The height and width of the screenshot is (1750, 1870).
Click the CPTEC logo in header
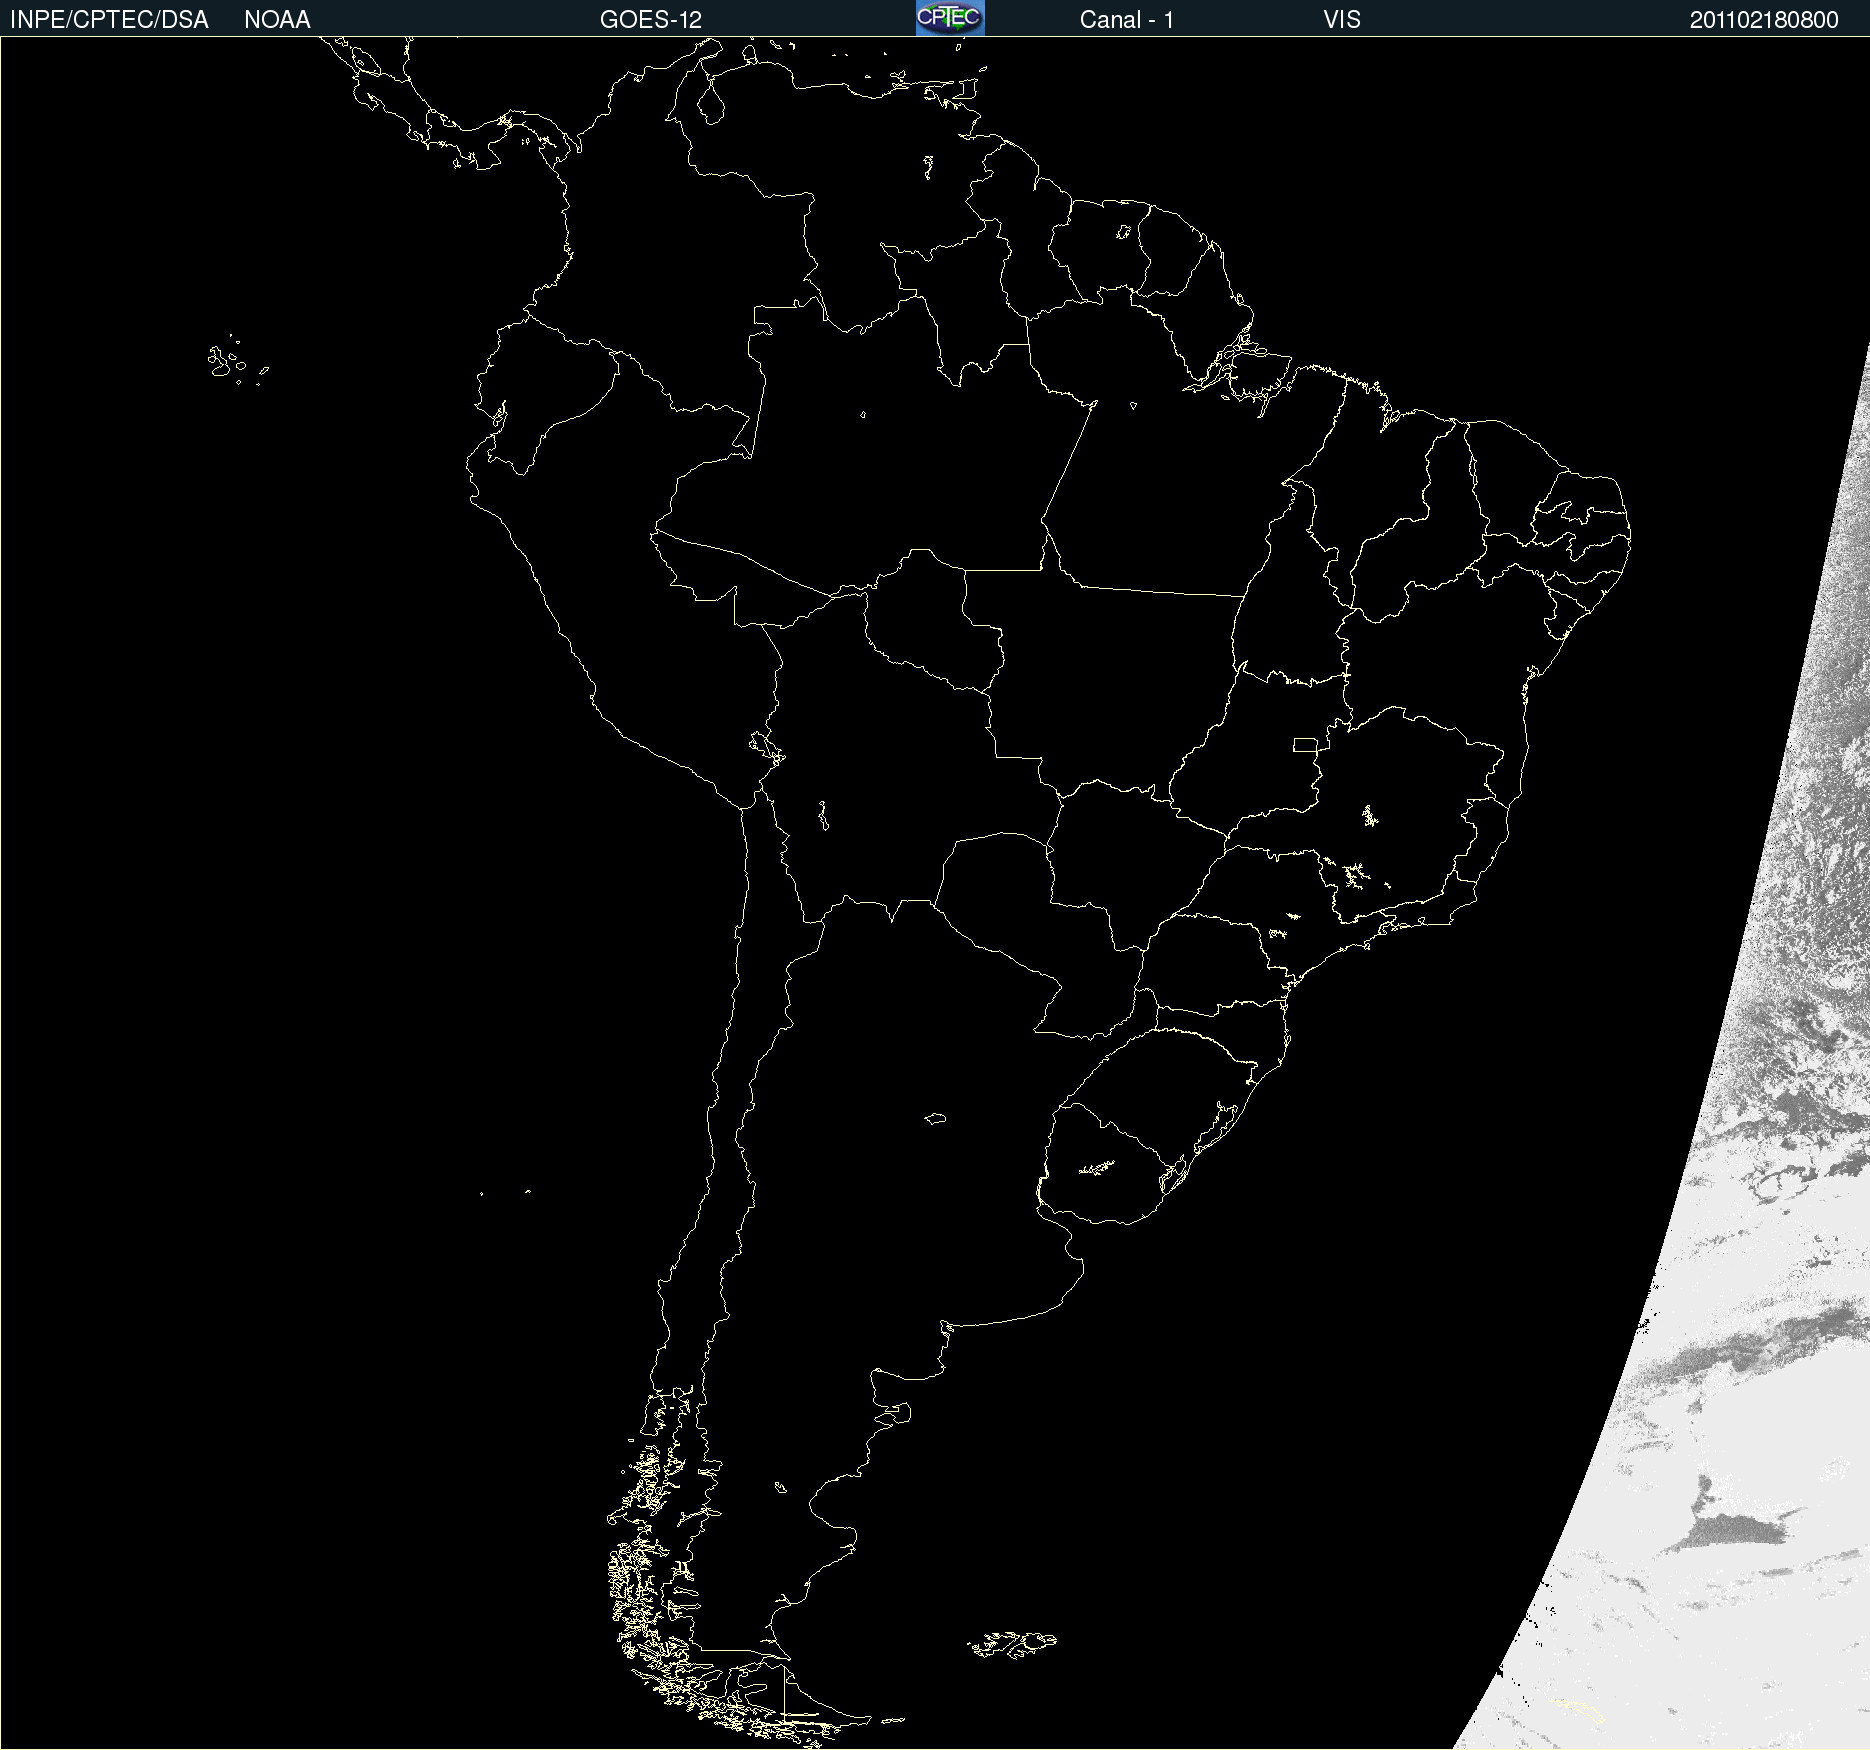pyautogui.click(x=950, y=18)
